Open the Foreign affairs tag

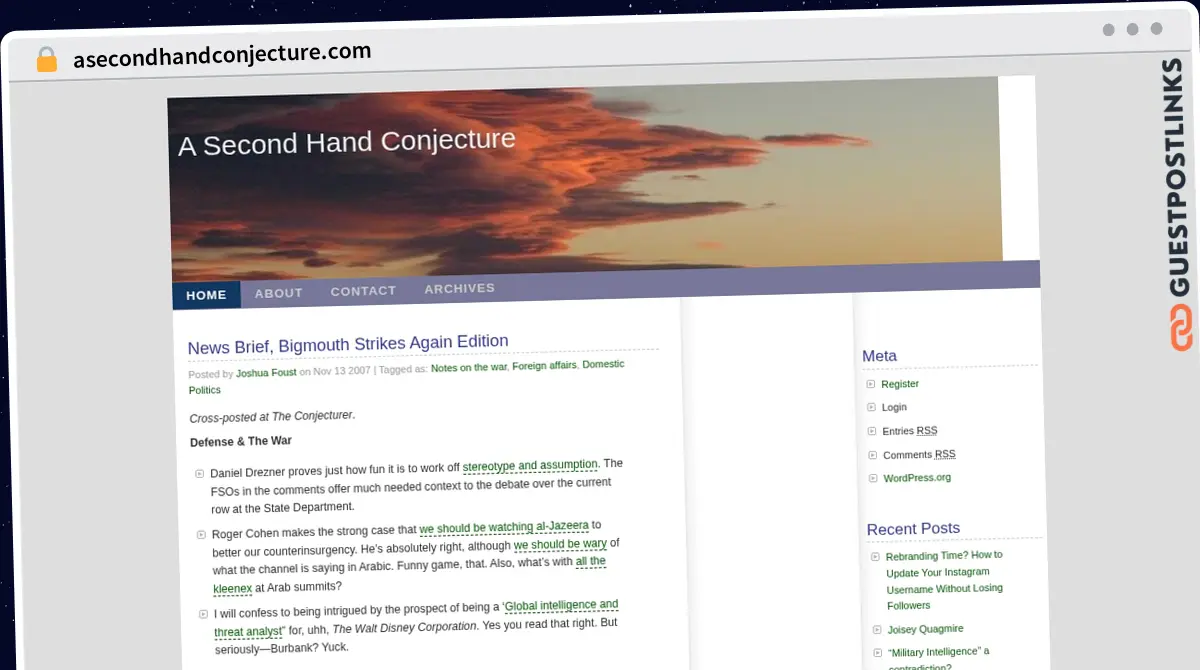[544, 366]
